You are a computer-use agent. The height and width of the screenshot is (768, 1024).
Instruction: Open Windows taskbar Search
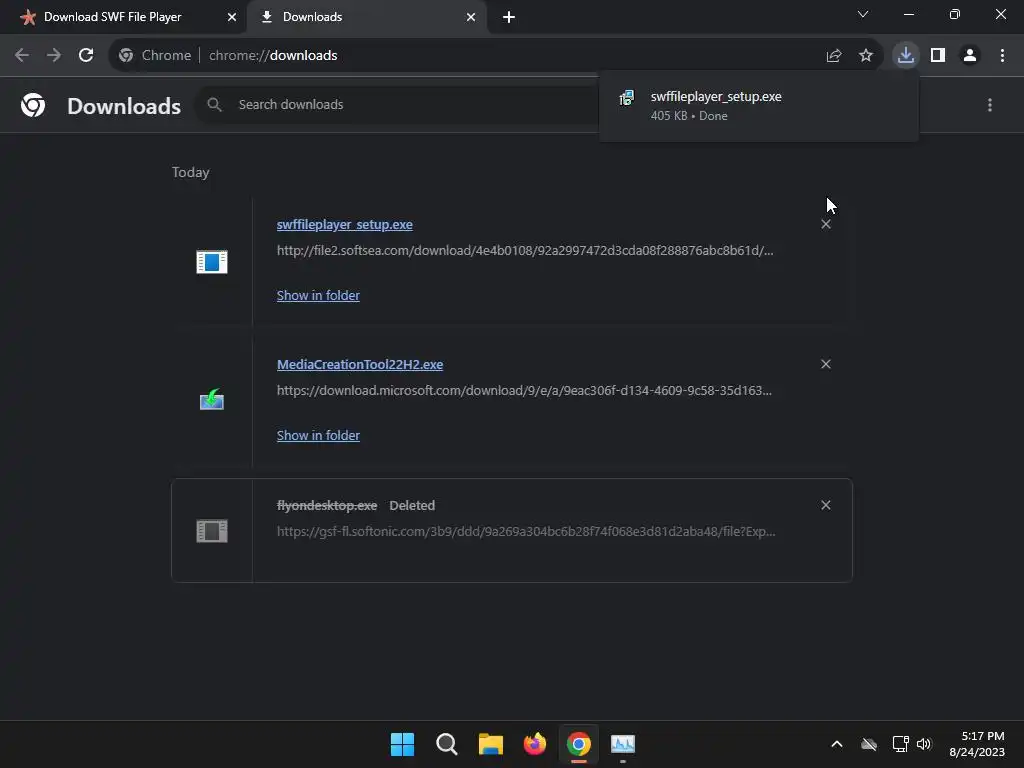(x=447, y=744)
